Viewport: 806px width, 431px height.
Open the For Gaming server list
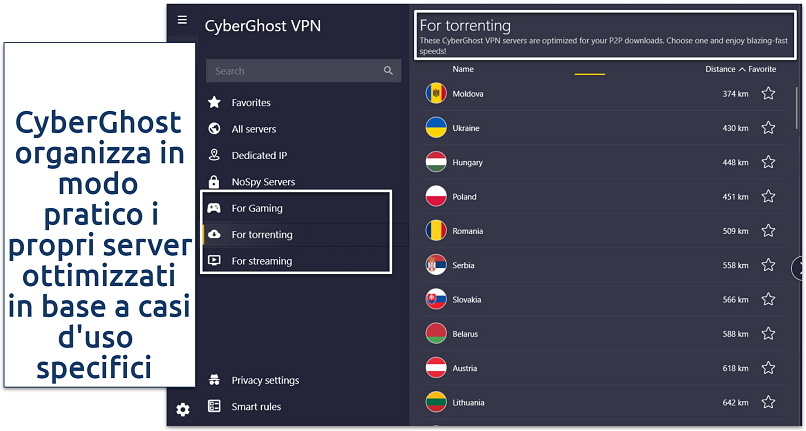[x=257, y=208]
